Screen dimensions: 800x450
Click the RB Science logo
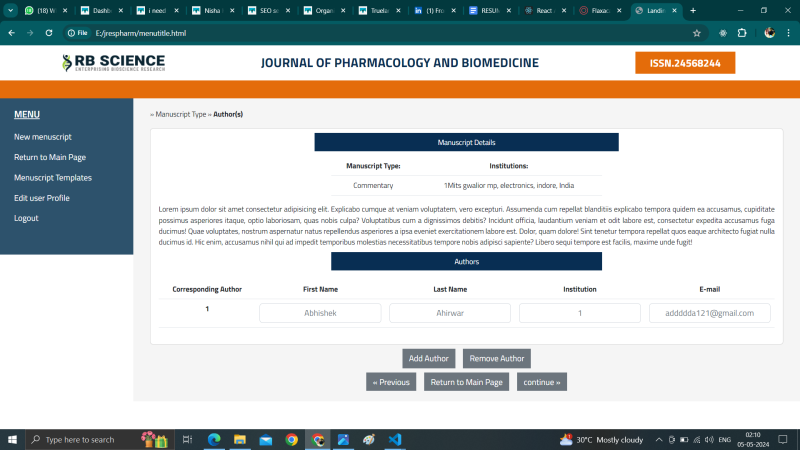click(x=113, y=63)
